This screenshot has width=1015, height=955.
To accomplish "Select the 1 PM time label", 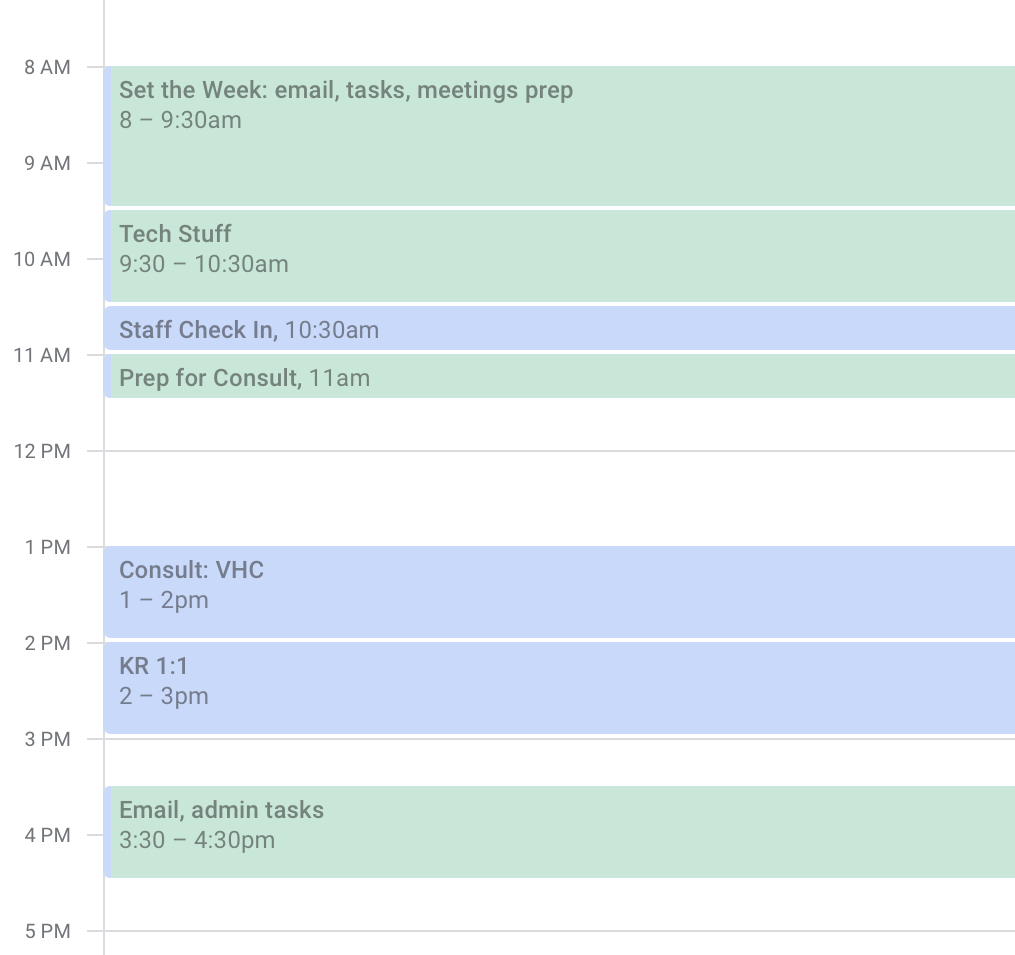I will (47, 547).
